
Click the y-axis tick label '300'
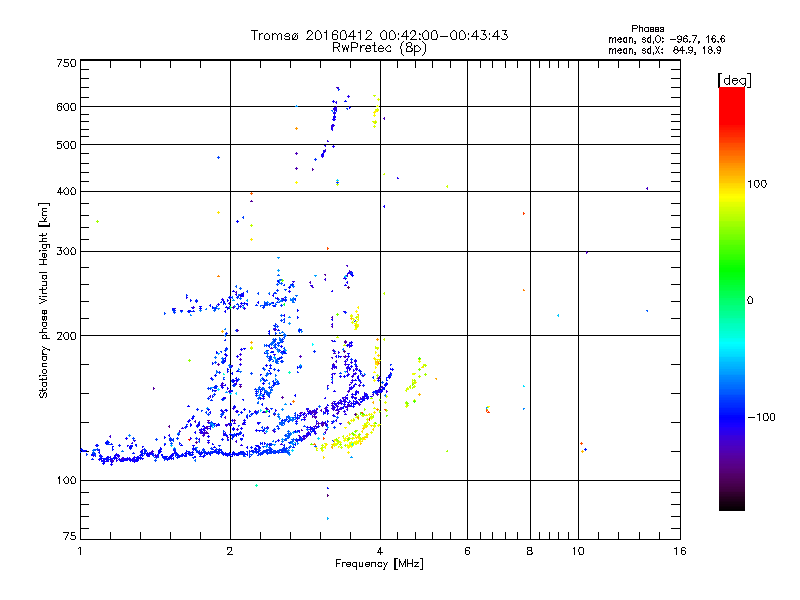(x=66, y=252)
